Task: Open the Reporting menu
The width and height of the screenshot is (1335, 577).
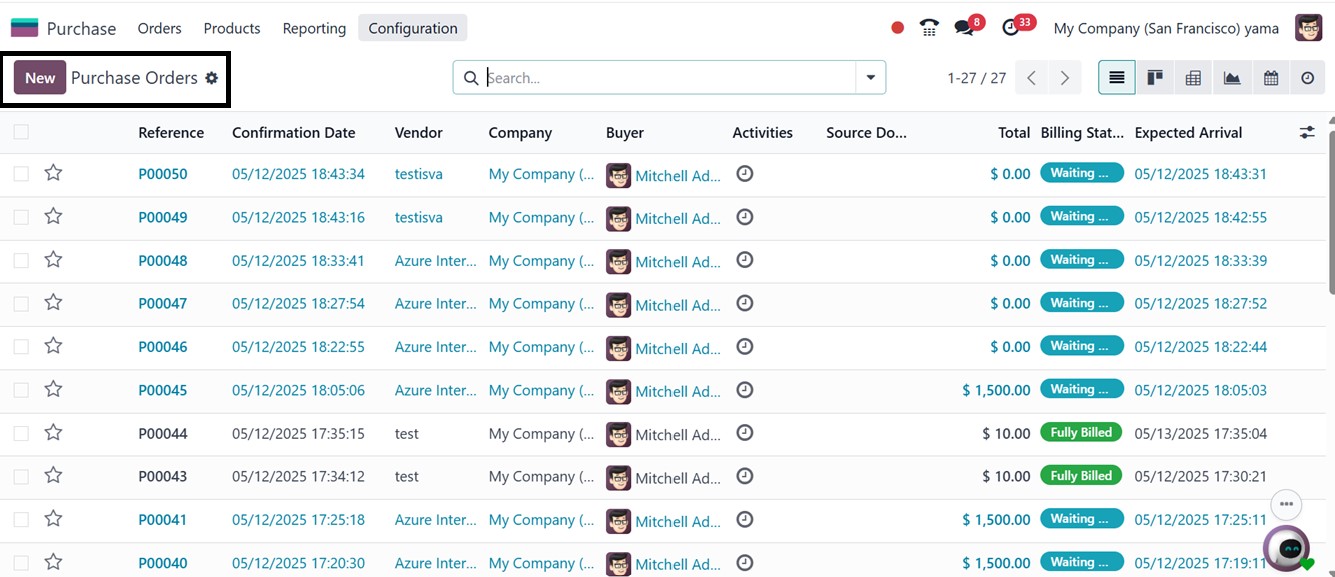Action: [314, 28]
